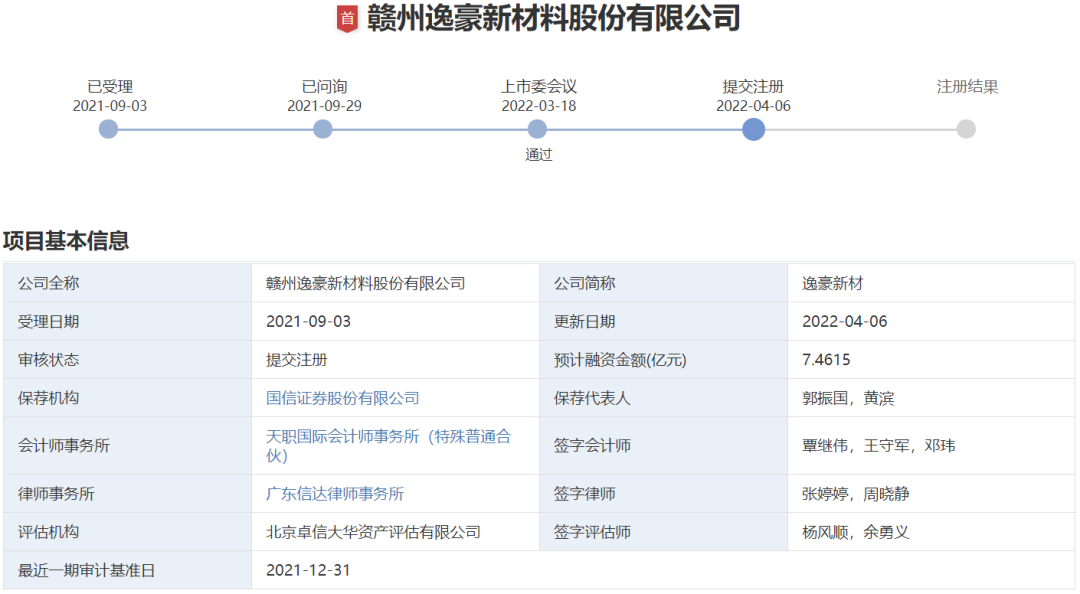Click the 最近一期审计基准日 value 2021-12-31

pos(308,571)
